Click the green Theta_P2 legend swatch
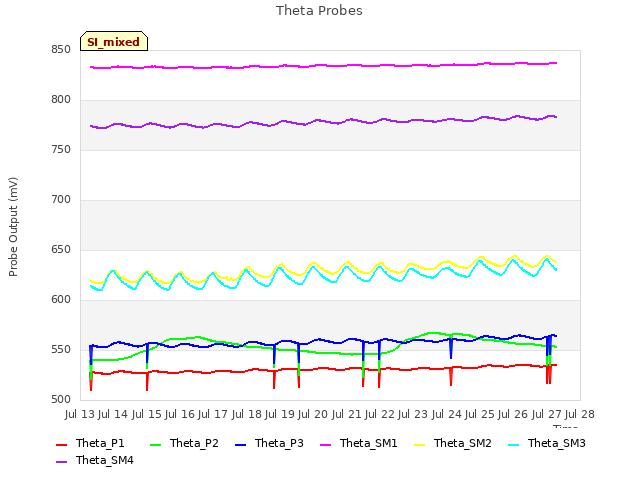640x480 pixels. pyautogui.click(x=156, y=444)
